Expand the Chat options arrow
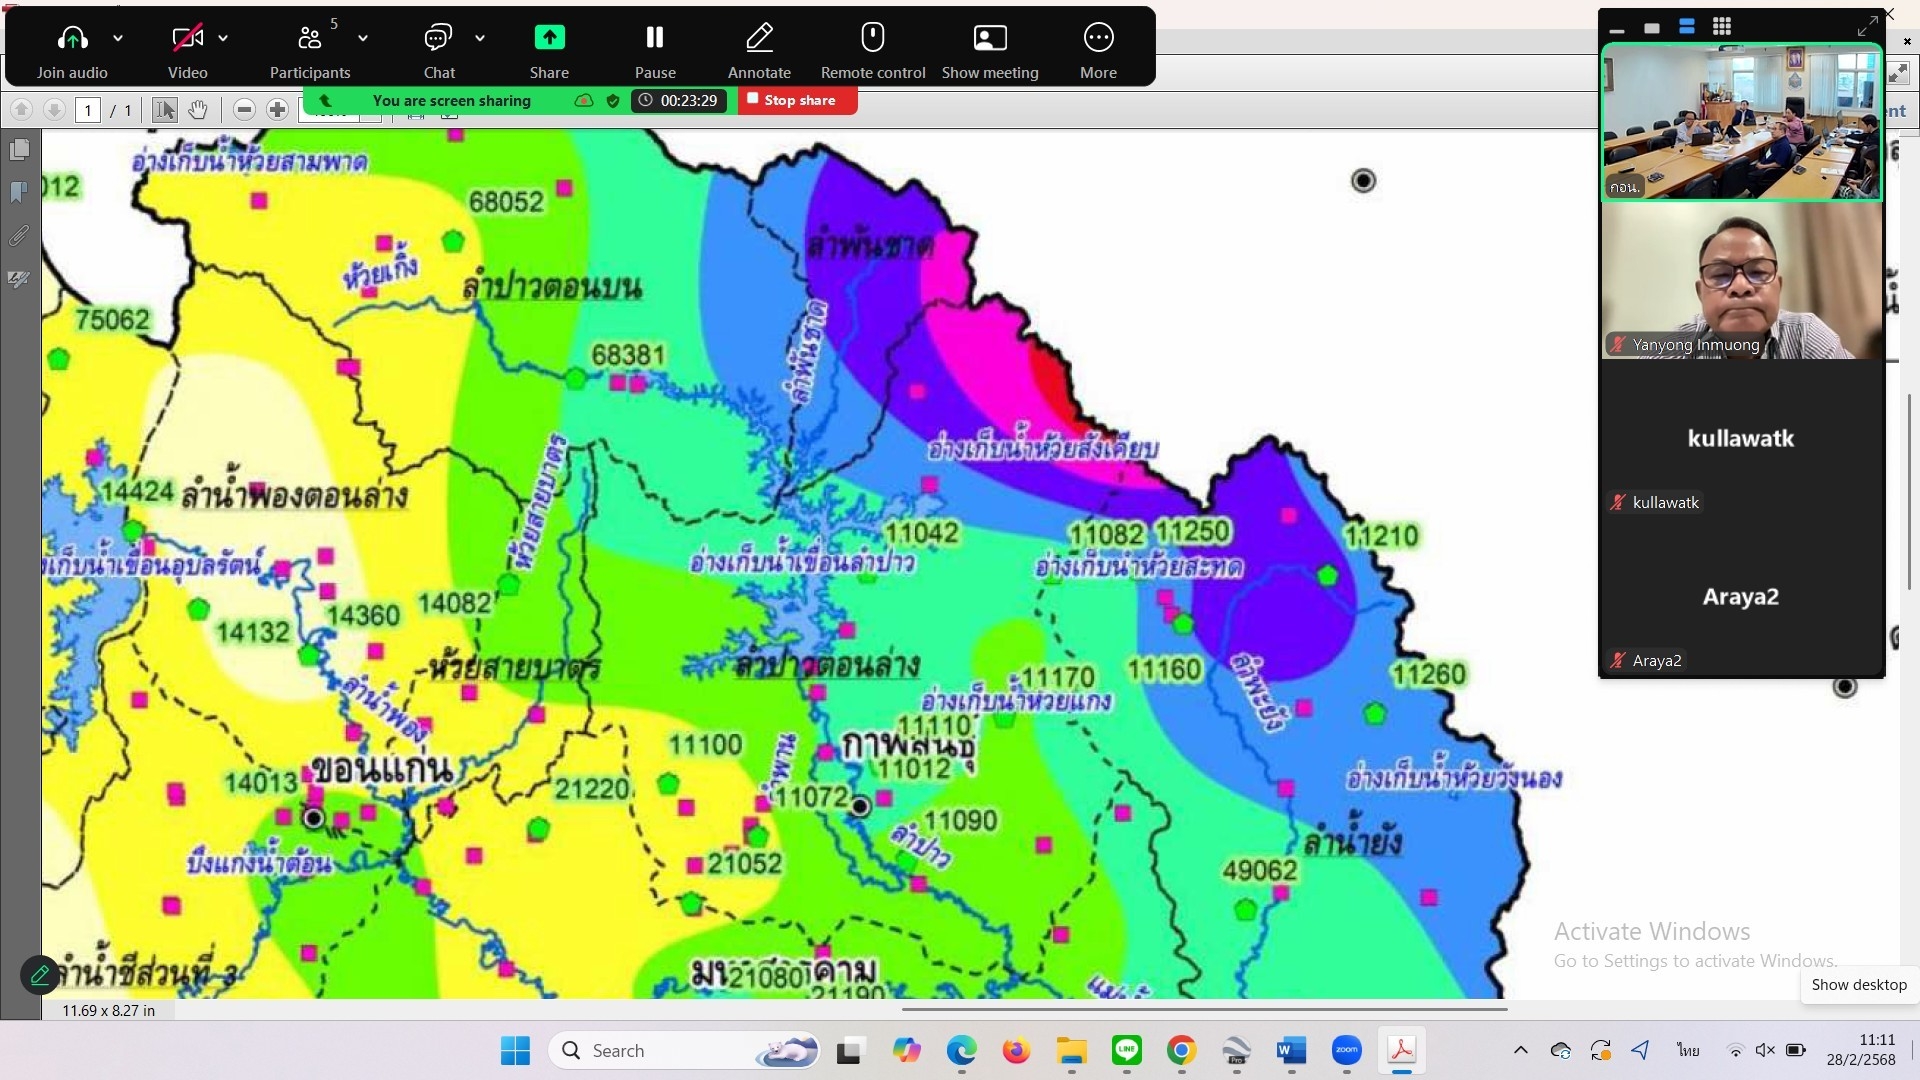This screenshot has height=1080, width=1920. point(480,38)
